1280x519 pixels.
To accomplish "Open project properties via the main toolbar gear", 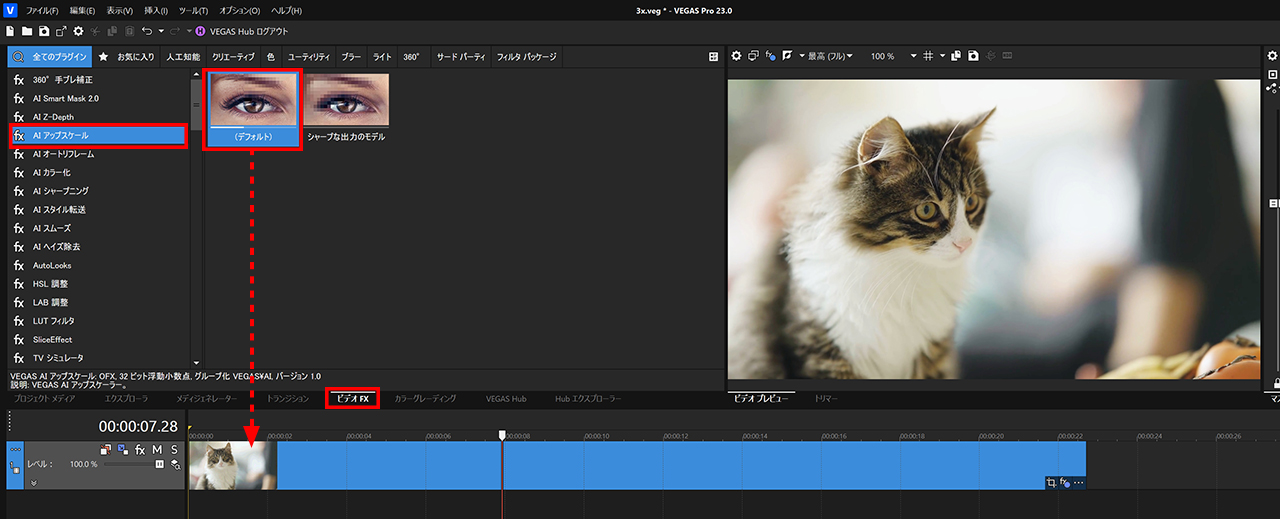I will 78,31.
